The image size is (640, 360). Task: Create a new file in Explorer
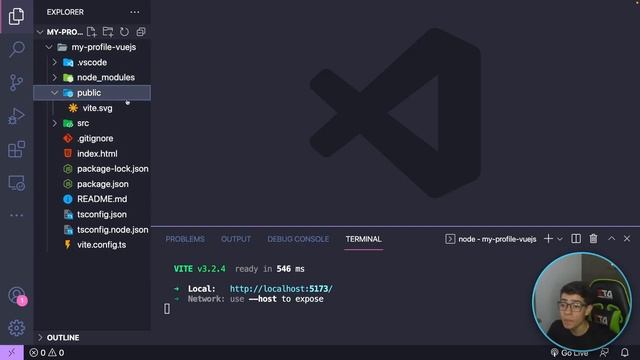click(x=91, y=32)
